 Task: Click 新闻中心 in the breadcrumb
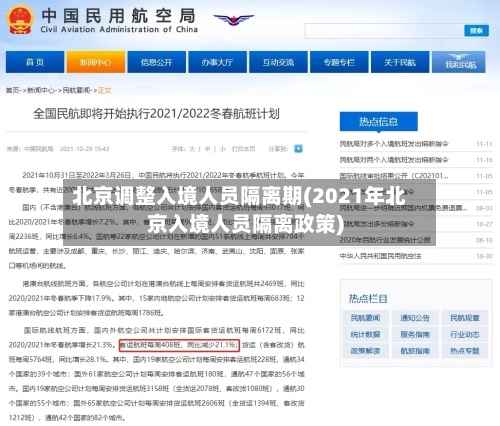pyautogui.click(x=41, y=90)
